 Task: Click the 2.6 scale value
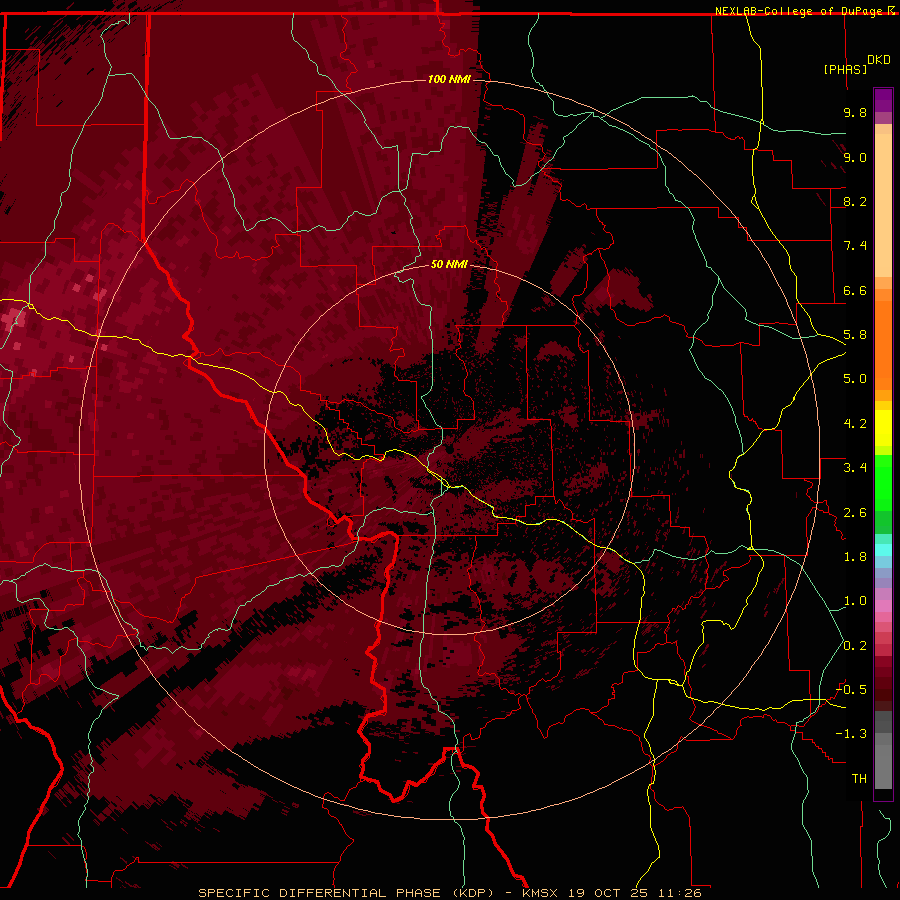[x=855, y=513]
